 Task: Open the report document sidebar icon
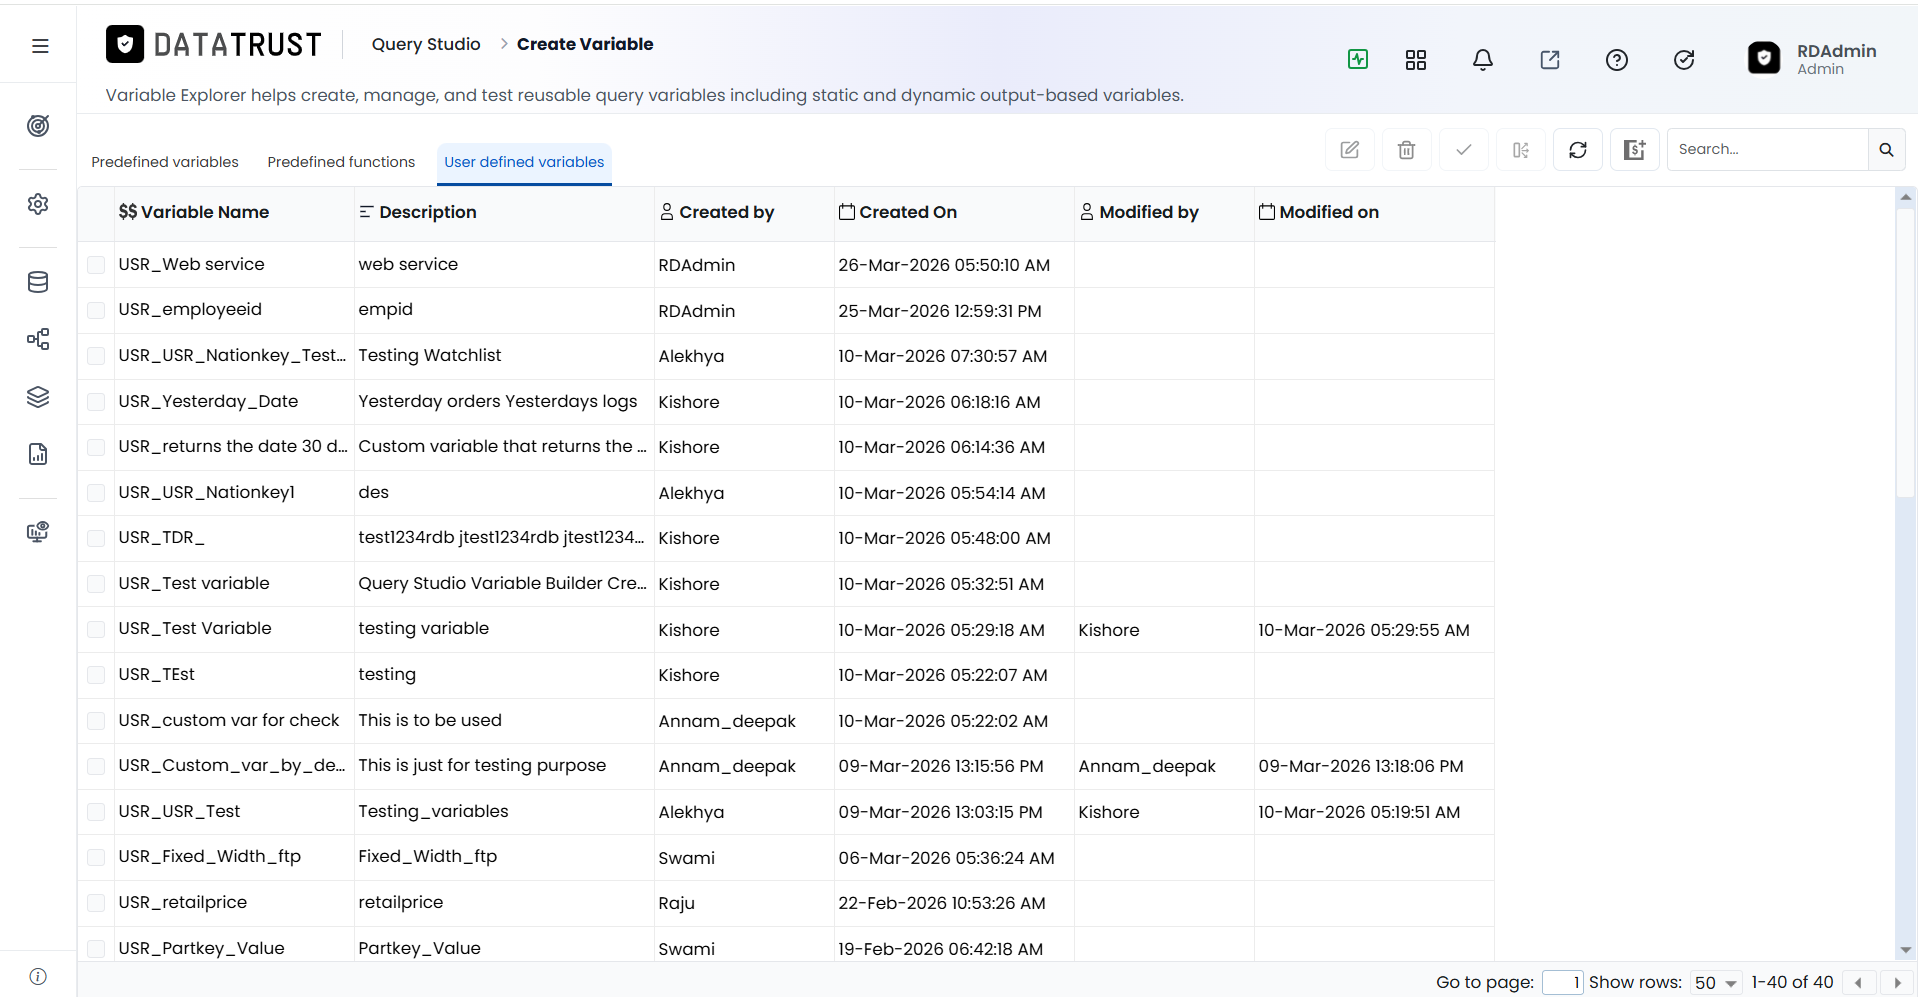pos(38,454)
